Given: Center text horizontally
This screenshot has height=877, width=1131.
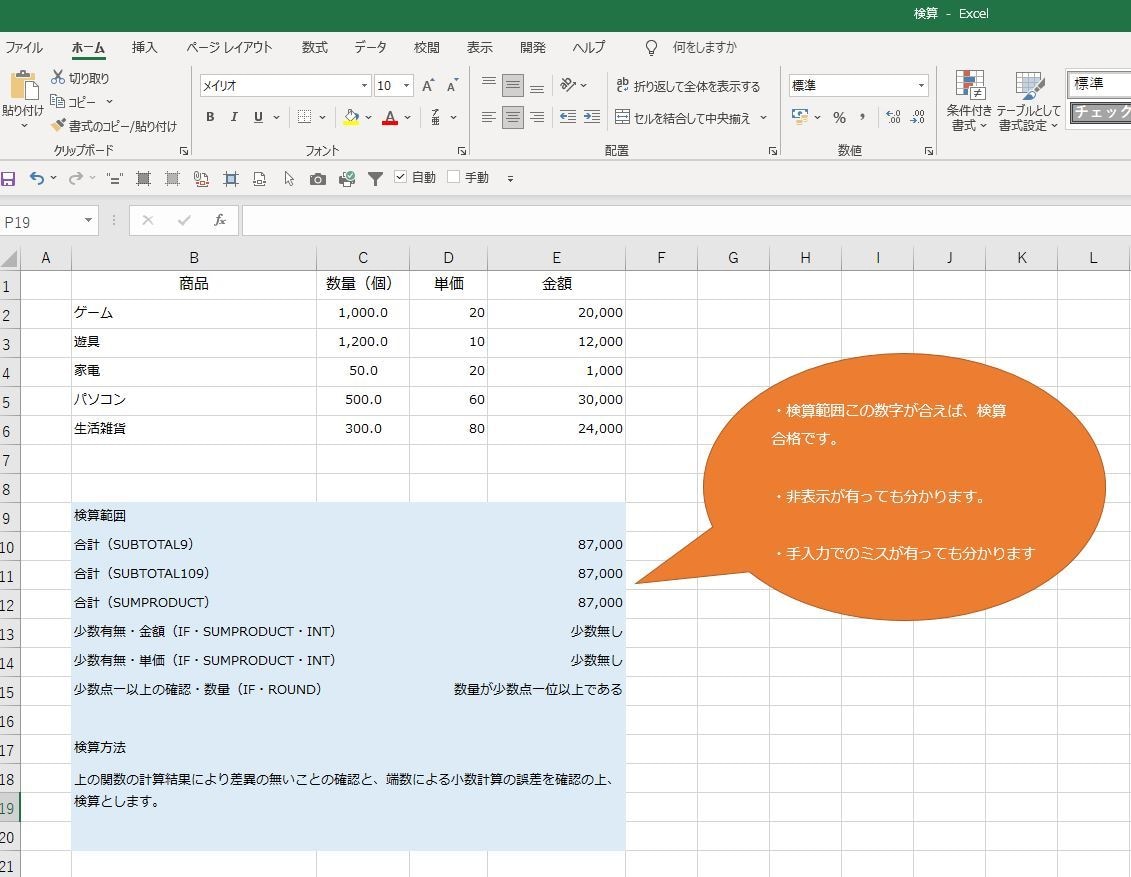Looking at the screenshot, I should click(513, 117).
